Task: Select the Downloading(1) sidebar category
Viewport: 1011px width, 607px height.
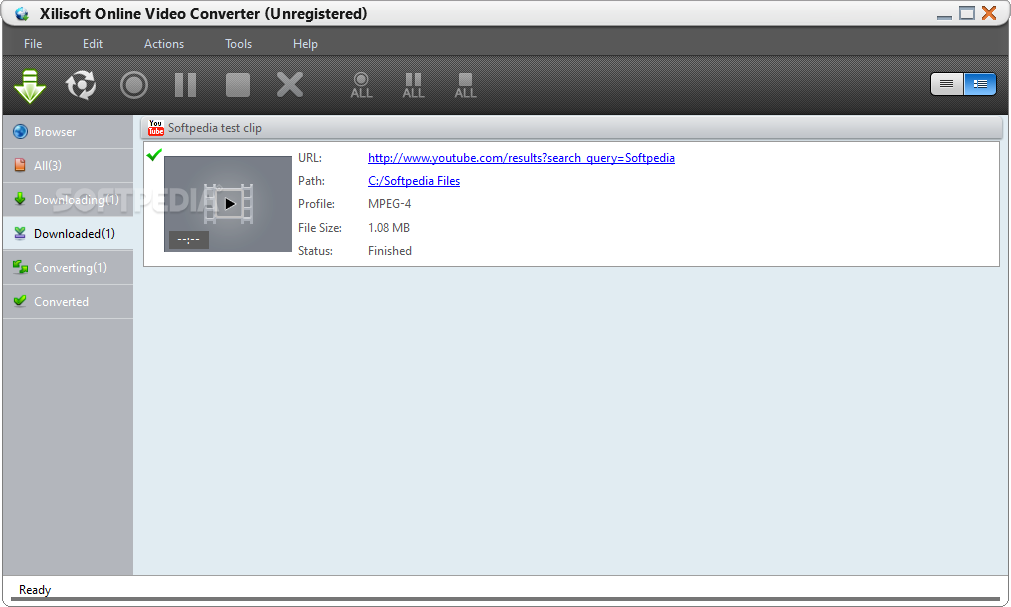Action: 68,200
